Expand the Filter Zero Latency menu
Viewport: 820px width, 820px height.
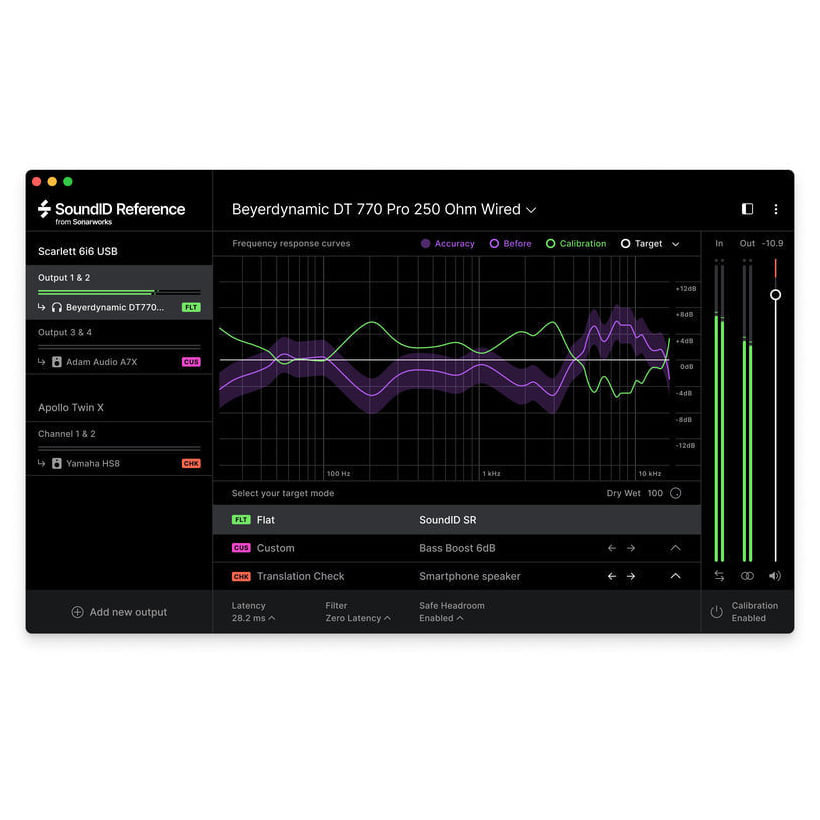pyautogui.click(x=357, y=618)
